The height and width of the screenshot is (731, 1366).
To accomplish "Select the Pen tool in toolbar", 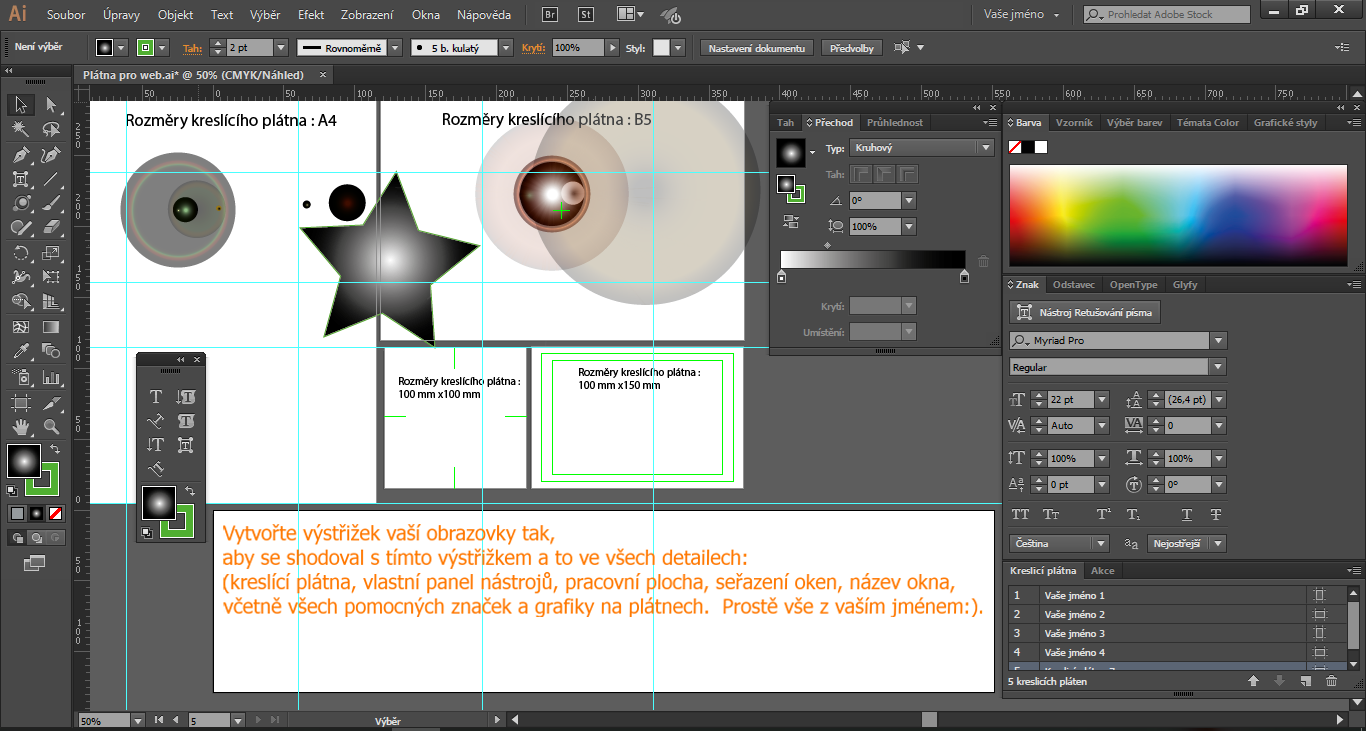I will [20, 154].
